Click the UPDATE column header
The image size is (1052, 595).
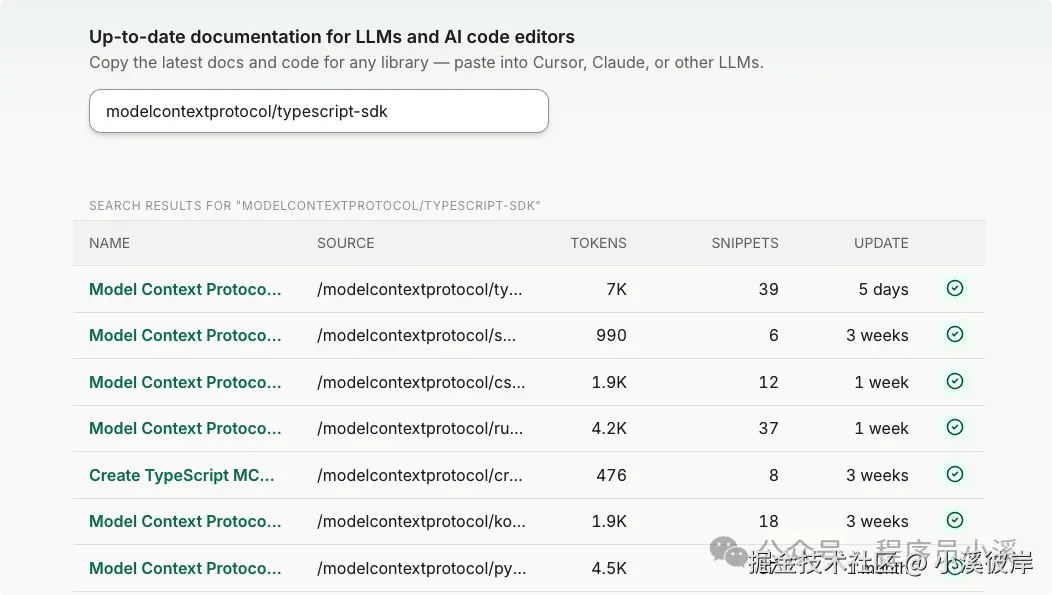point(881,243)
